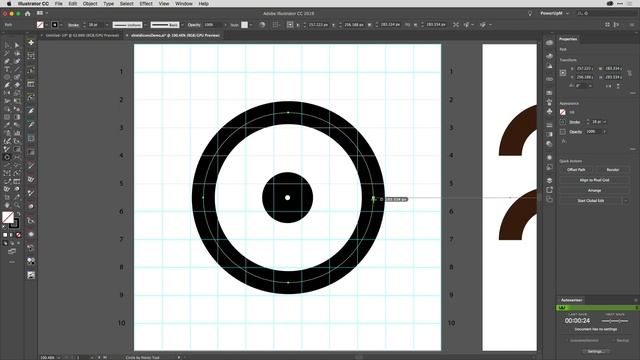Open the fill dropdown arrow in control bar
Image resolution: width=640 pixels, height=360 pixels.
point(46,25)
